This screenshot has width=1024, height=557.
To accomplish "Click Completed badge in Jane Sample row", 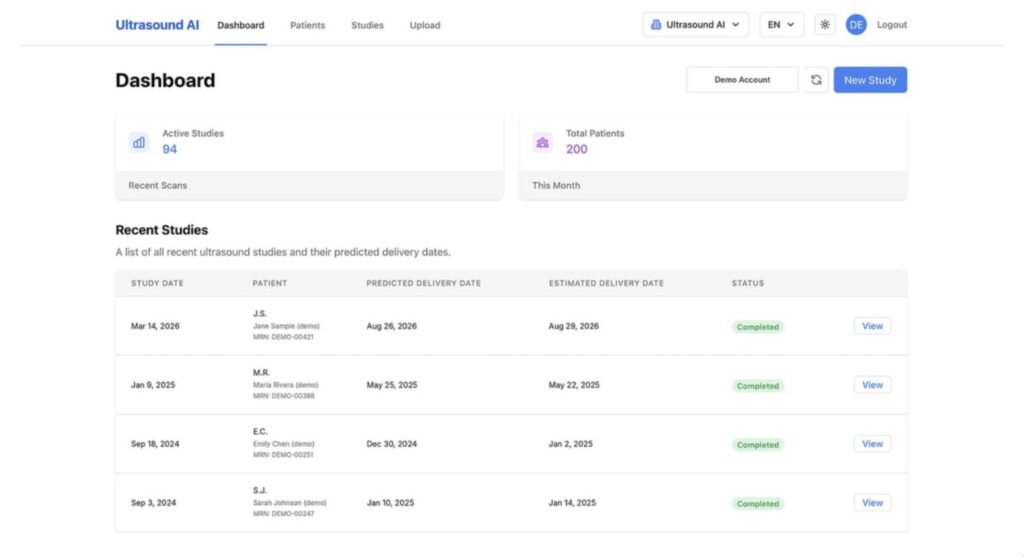I will (x=758, y=326).
